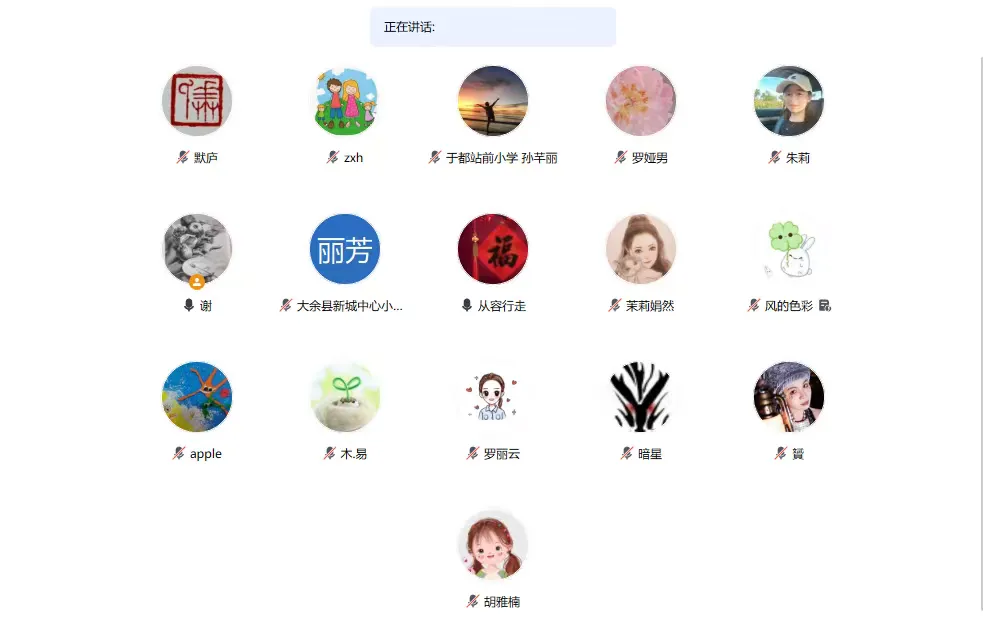Click the muted mic icon next to 暗星
Screen dimensions: 983x625
[x=627, y=453]
